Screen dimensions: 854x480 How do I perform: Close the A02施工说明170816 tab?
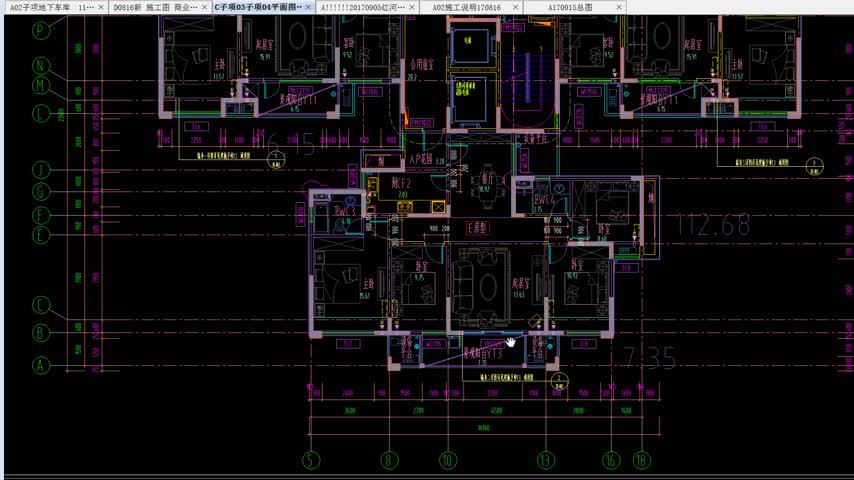click(x=517, y=7)
